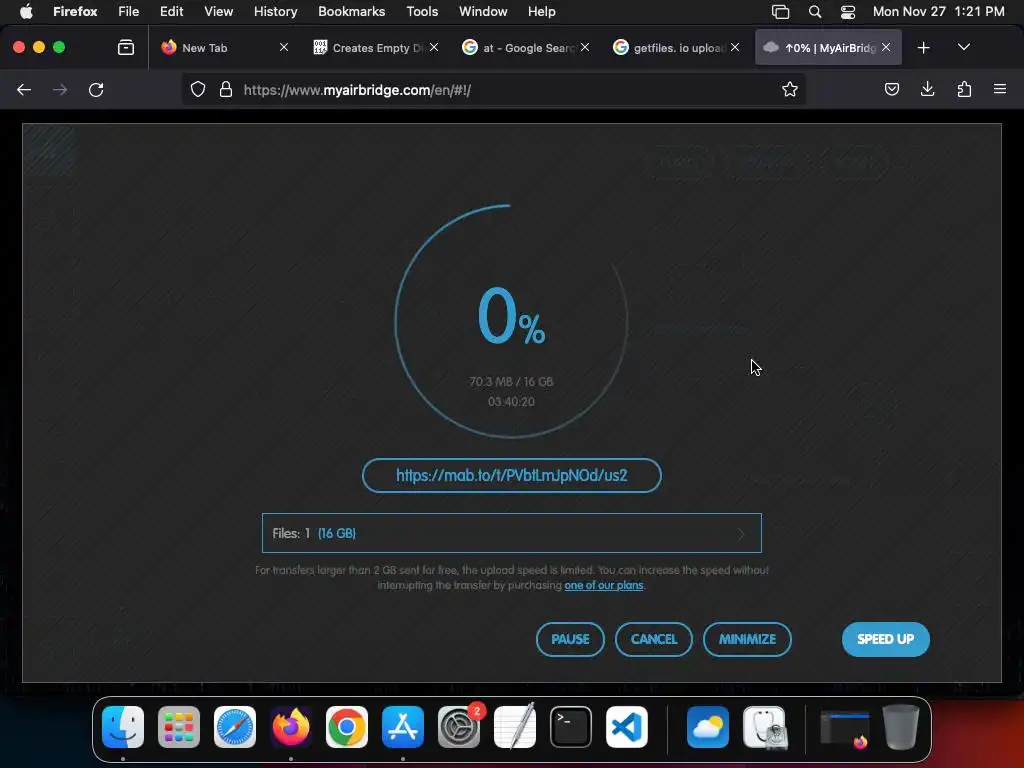Screen dimensions: 1024x768
Task: List all tabs dropdown arrow
Action: 964,48
